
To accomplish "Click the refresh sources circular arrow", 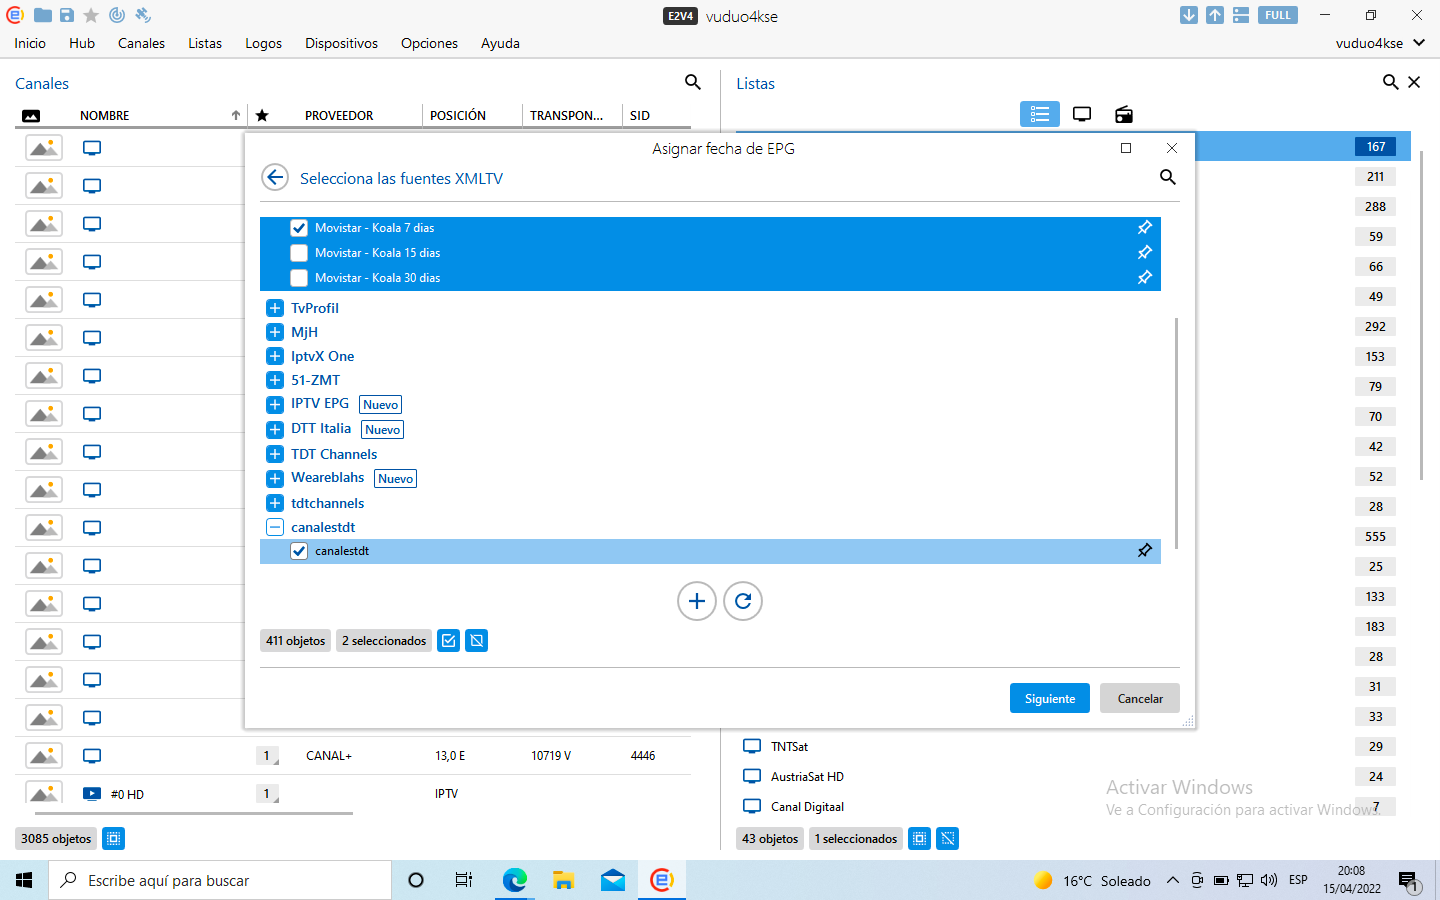I will click(x=743, y=601).
